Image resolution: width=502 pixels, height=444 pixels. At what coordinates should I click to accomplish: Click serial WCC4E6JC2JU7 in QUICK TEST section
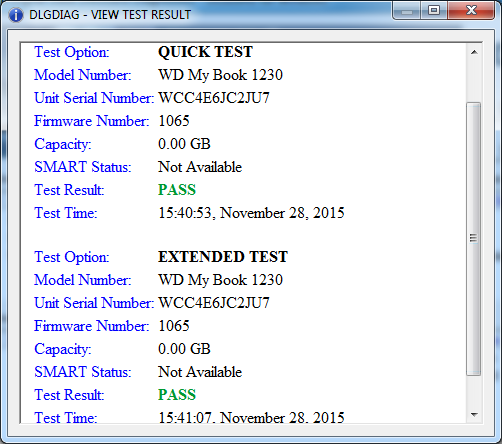214,98
